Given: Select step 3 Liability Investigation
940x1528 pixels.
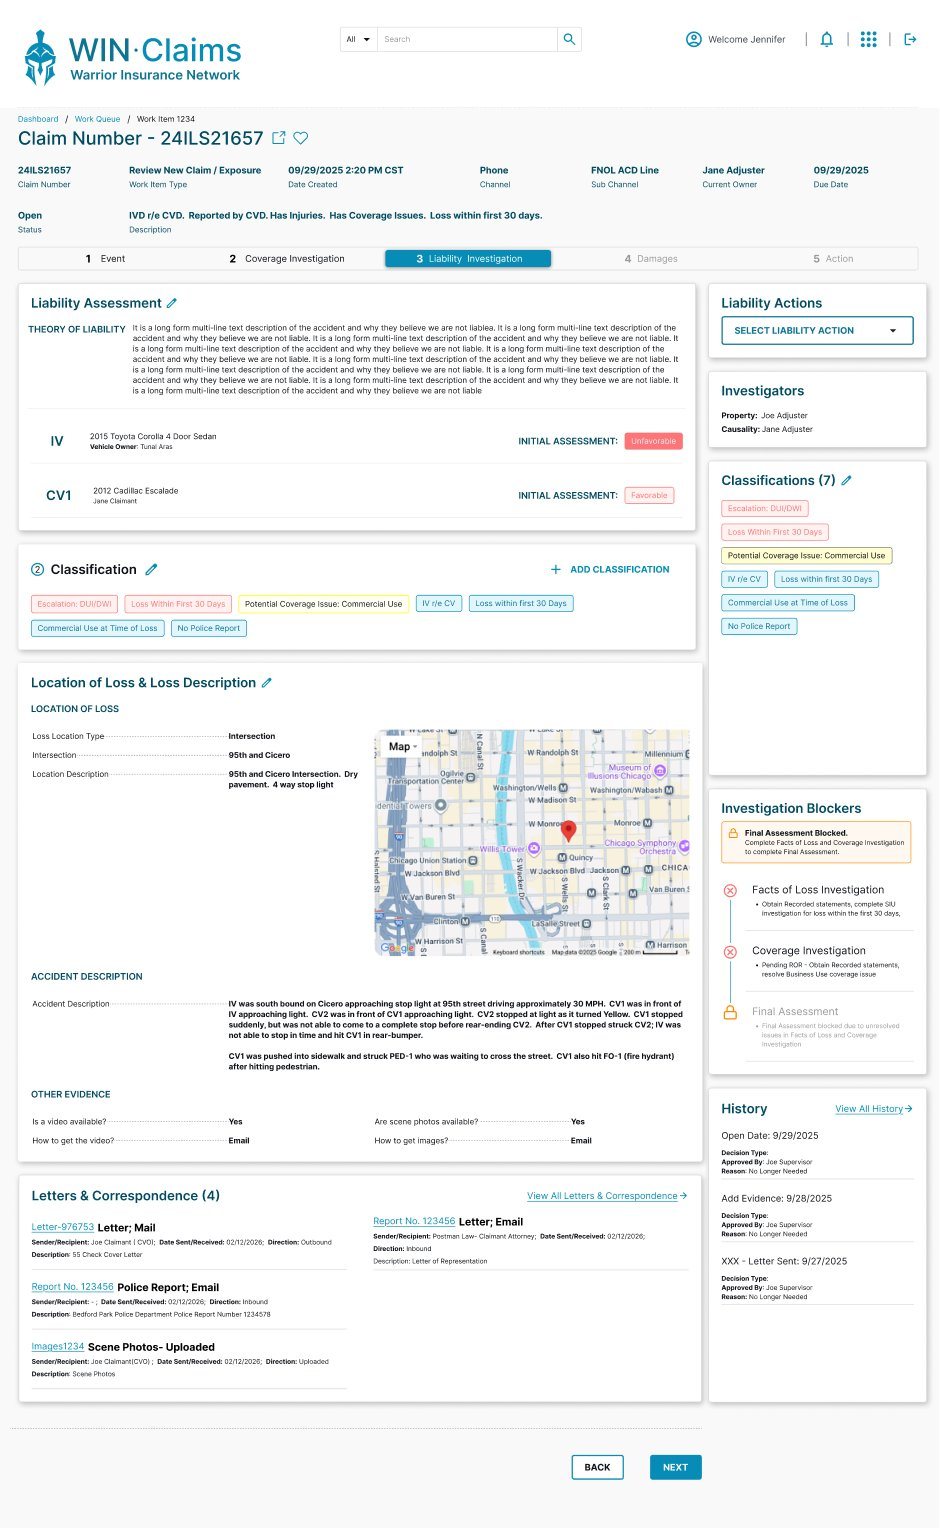Looking at the screenshot, I should [x=468, y=259].
